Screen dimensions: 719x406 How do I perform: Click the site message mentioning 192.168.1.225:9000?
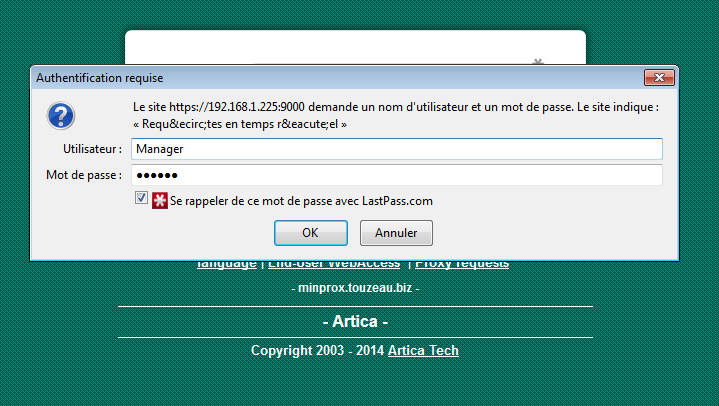pyautogui.click(x=396, y=106)
